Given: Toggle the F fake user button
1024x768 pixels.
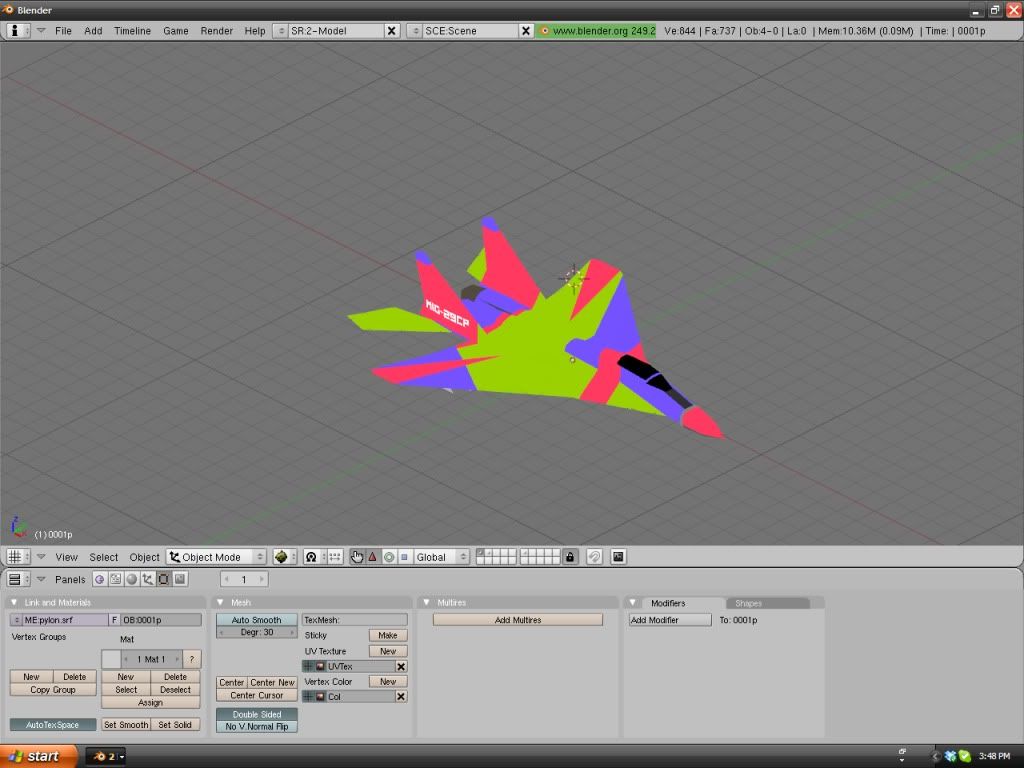Looking at the screenshot, I should click(114, 620).
